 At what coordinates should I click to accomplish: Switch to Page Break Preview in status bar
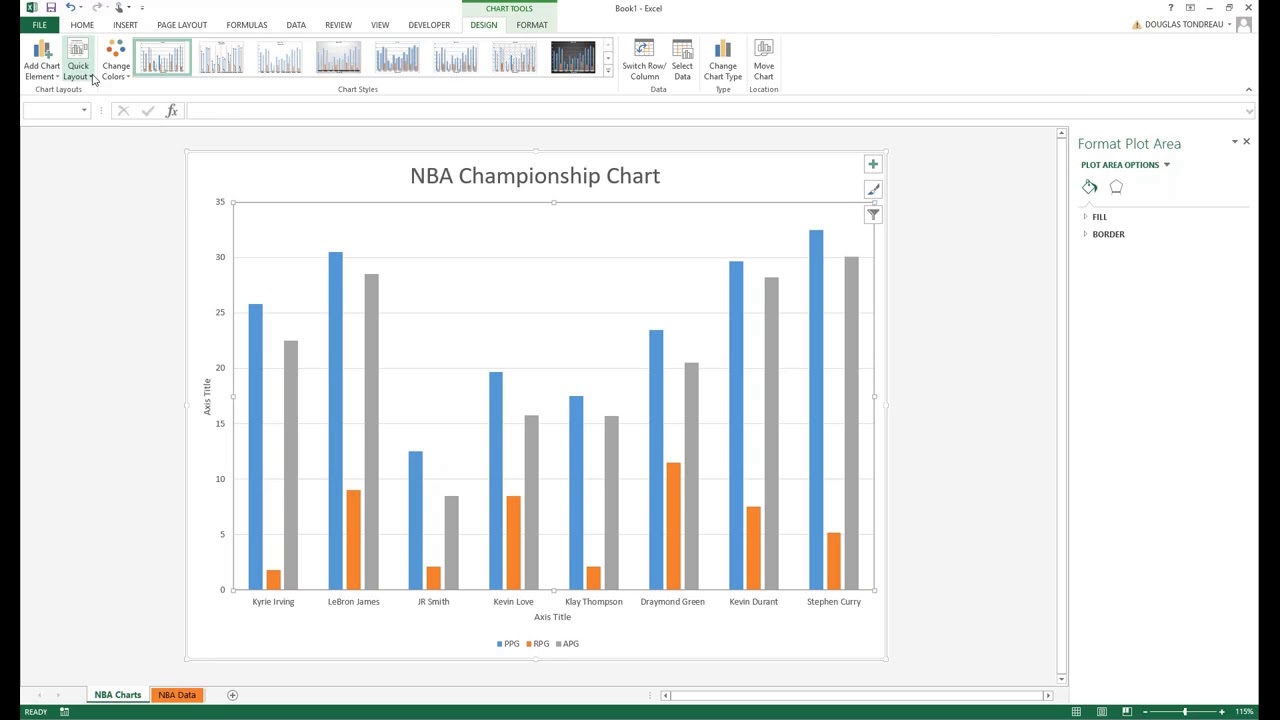(x=1126, y=712)
